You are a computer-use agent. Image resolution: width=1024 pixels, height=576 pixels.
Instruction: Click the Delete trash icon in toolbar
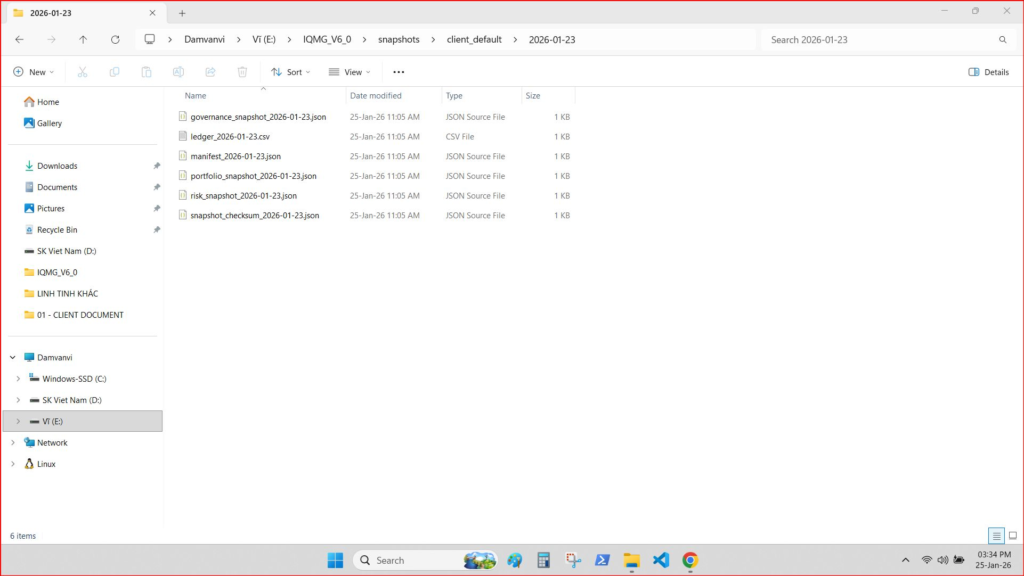[242, 72]
